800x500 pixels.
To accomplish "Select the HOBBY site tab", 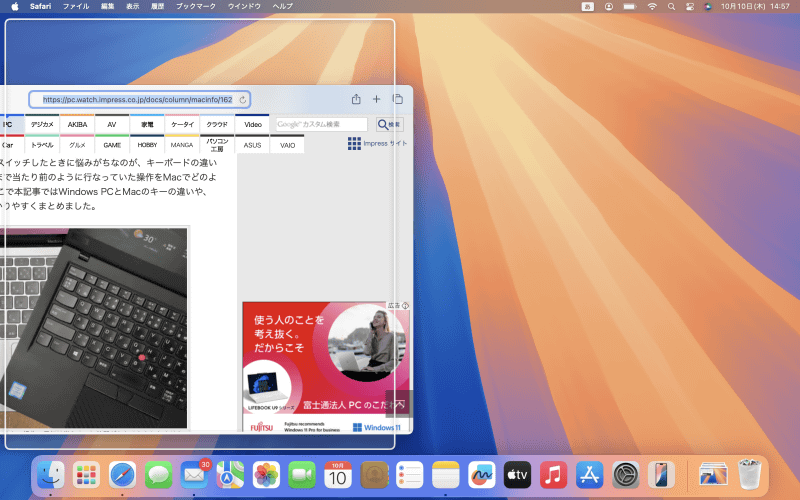I will point(147,144).
